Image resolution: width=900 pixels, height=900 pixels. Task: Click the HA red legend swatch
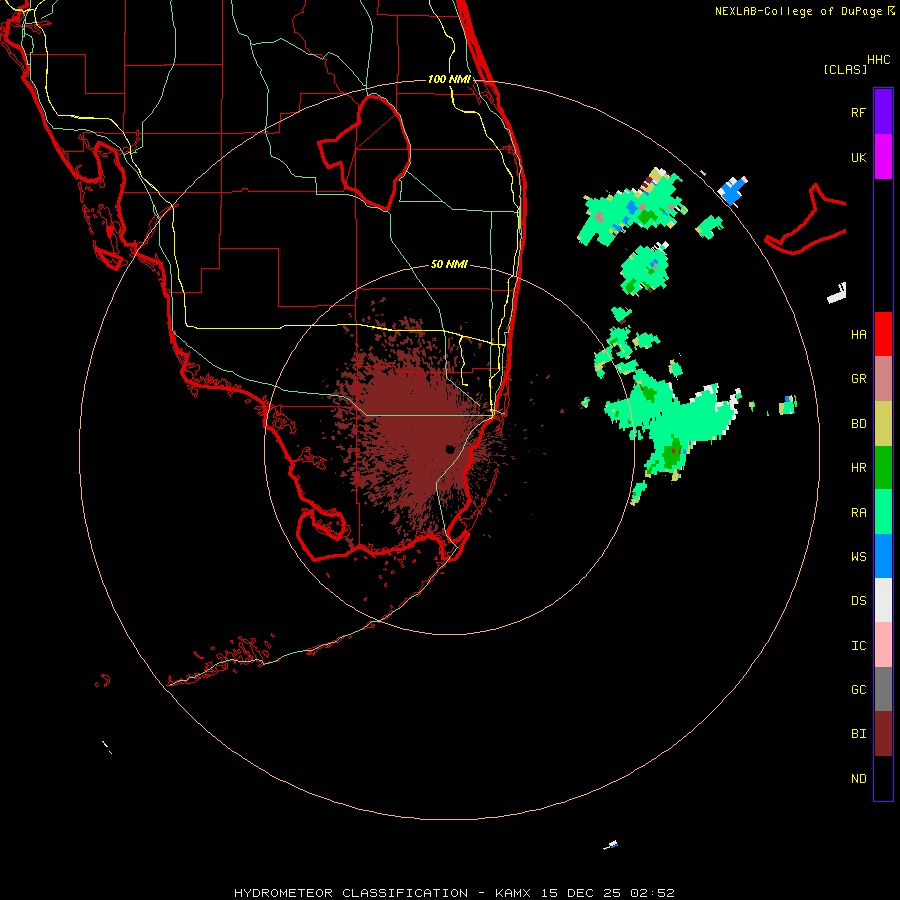click(883, 334)
